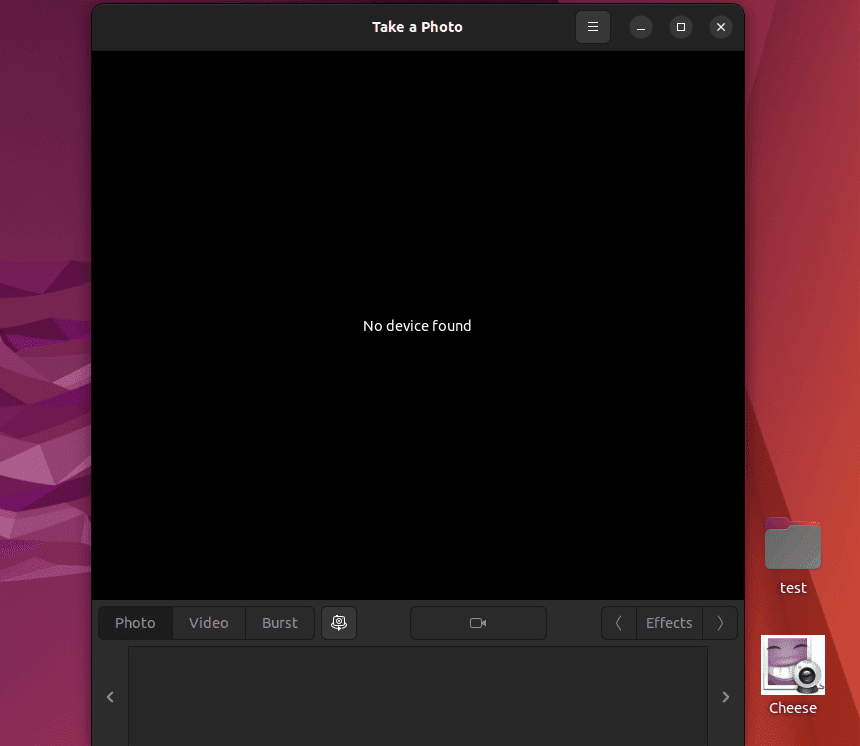Click the left arrow in the gallery strip
860x746 pixels.
[110, 696]
